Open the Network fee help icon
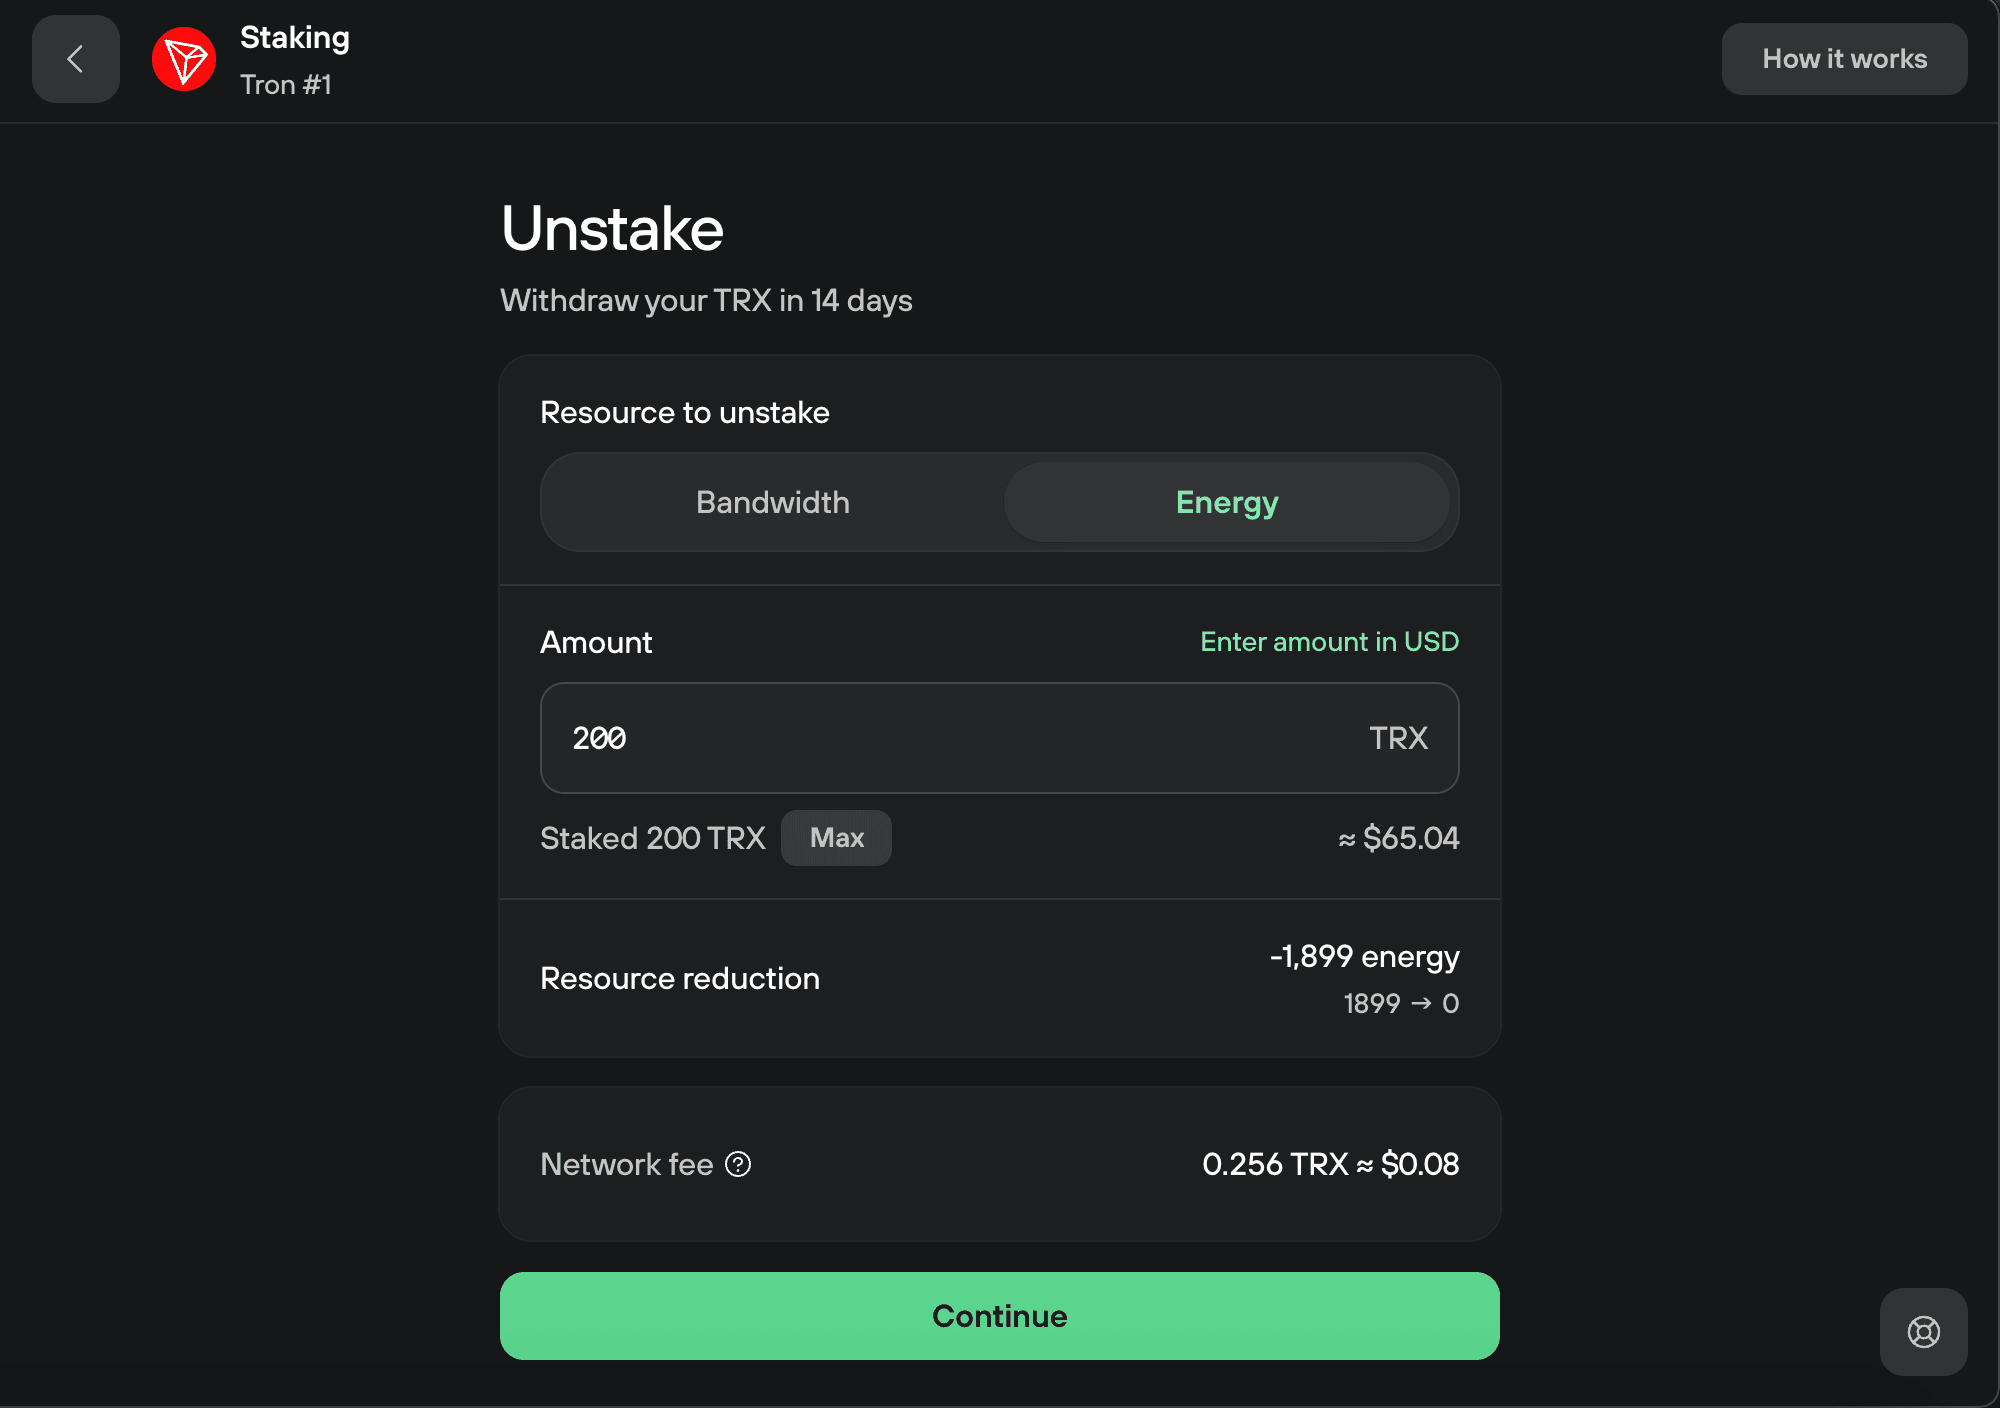 (x=738, y=1164)
